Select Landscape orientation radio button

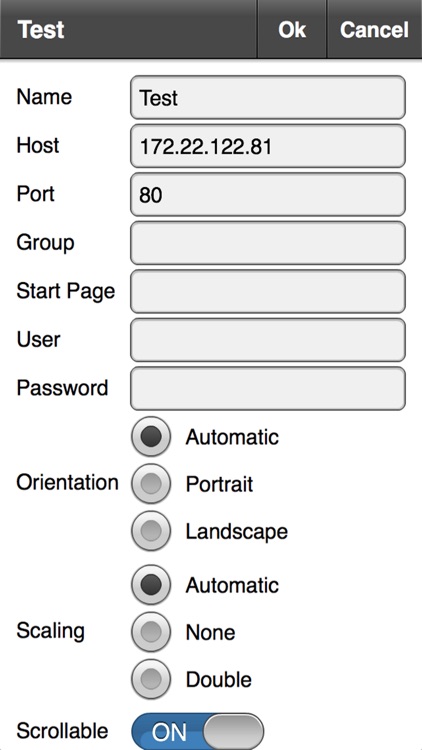point(151,531)
